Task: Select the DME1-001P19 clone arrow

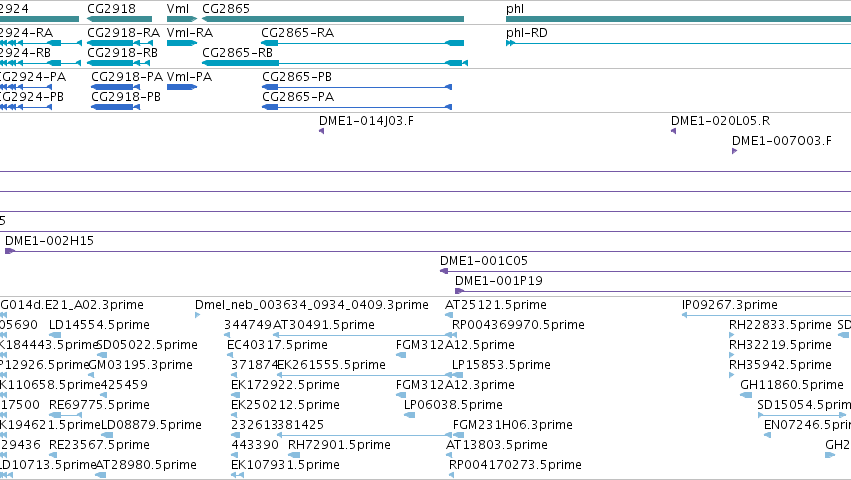Action: tap(460, 291)
